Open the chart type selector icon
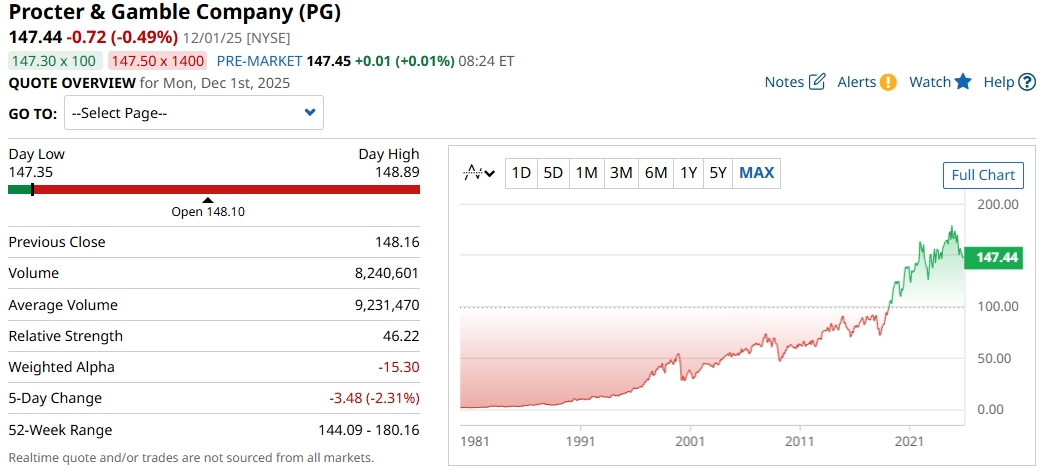The image size is (1043, 471). coord(479,173)
